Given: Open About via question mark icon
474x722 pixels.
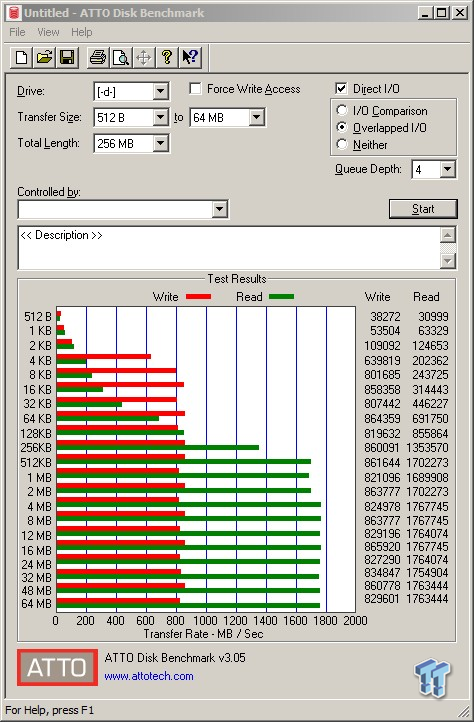Looking at the screenshot, I should 167,58.
